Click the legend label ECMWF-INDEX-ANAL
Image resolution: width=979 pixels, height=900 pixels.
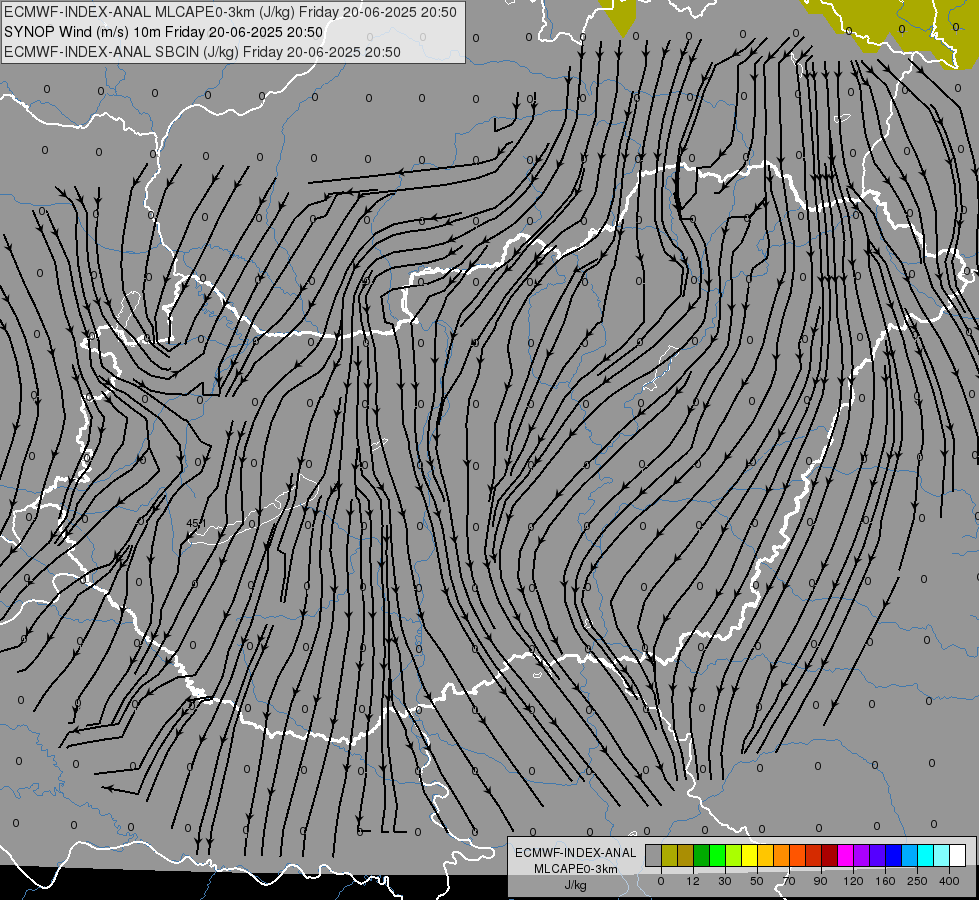(x=575, y=853)
